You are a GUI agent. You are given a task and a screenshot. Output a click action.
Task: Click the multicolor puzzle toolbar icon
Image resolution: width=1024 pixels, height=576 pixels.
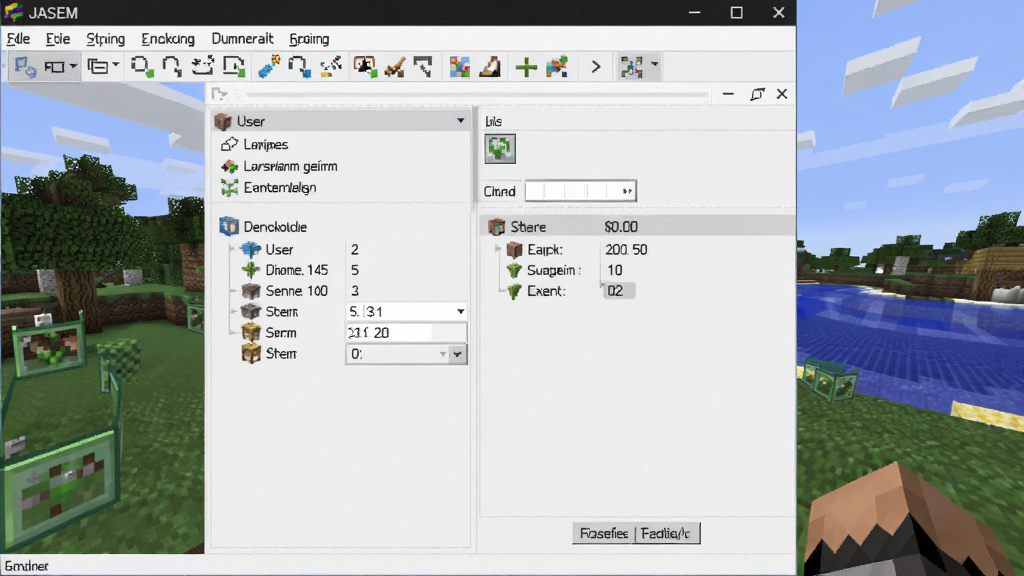[557, 67]
